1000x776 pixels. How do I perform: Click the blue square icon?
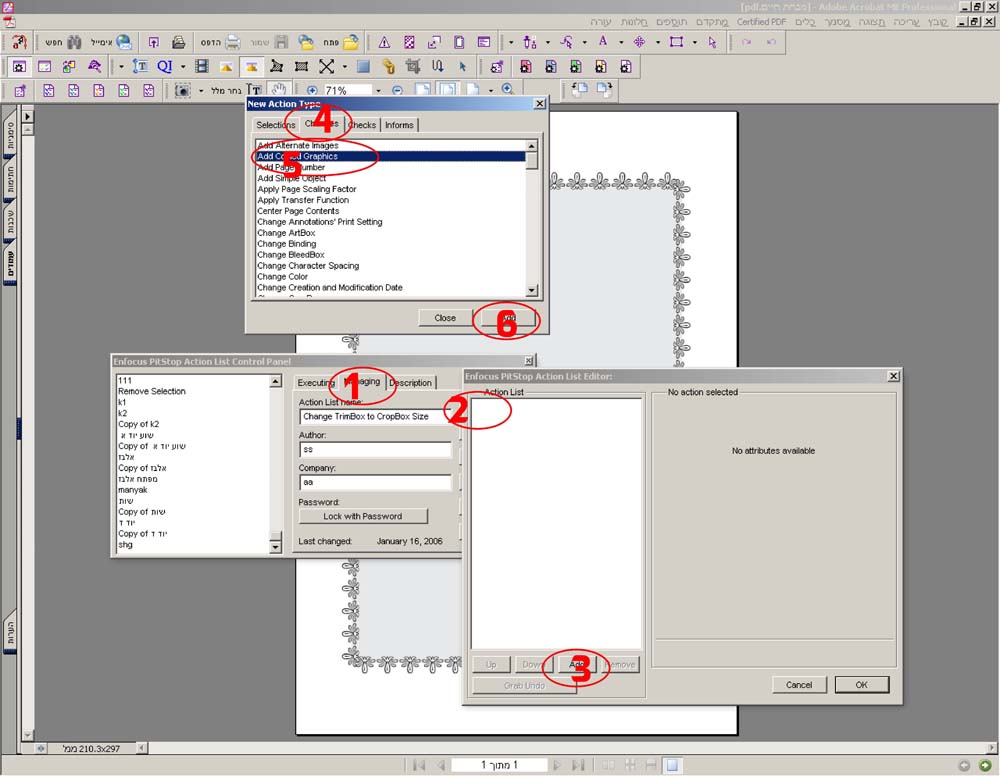(x=363, y=66)
